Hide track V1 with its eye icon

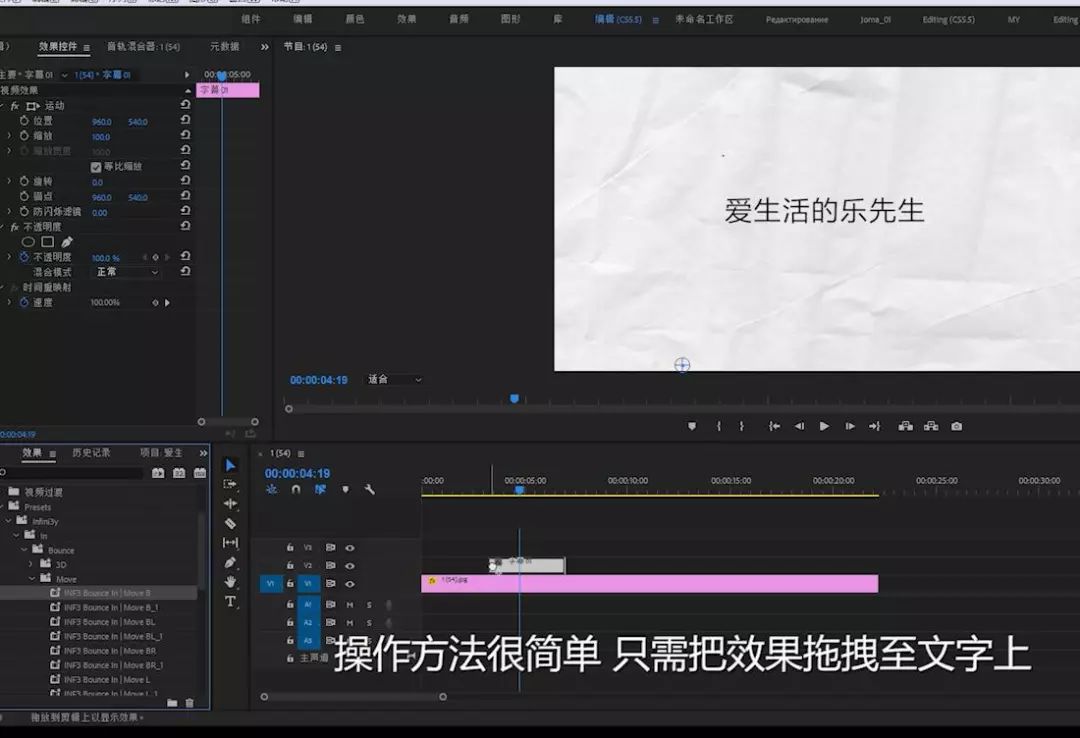(350, 582)
